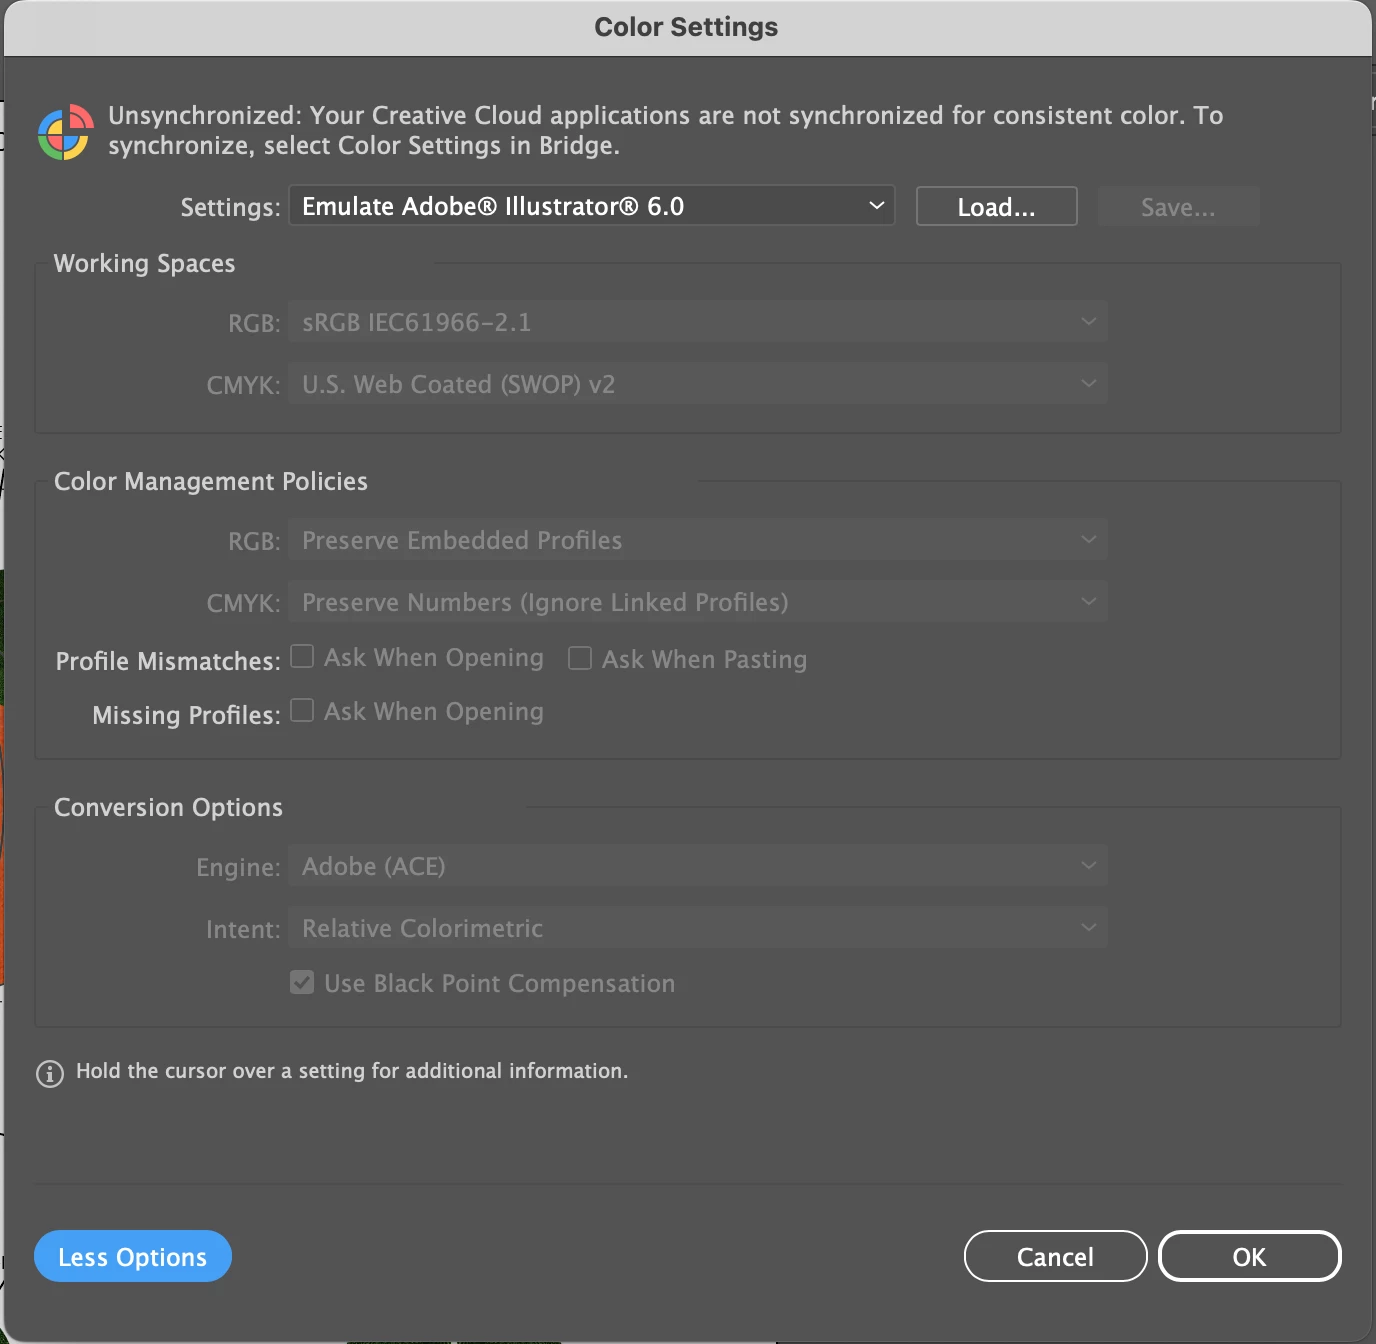The image size is (1376, 1344).
Task: Click the Profile Mismatches label
Action: (x=168, y=661)
